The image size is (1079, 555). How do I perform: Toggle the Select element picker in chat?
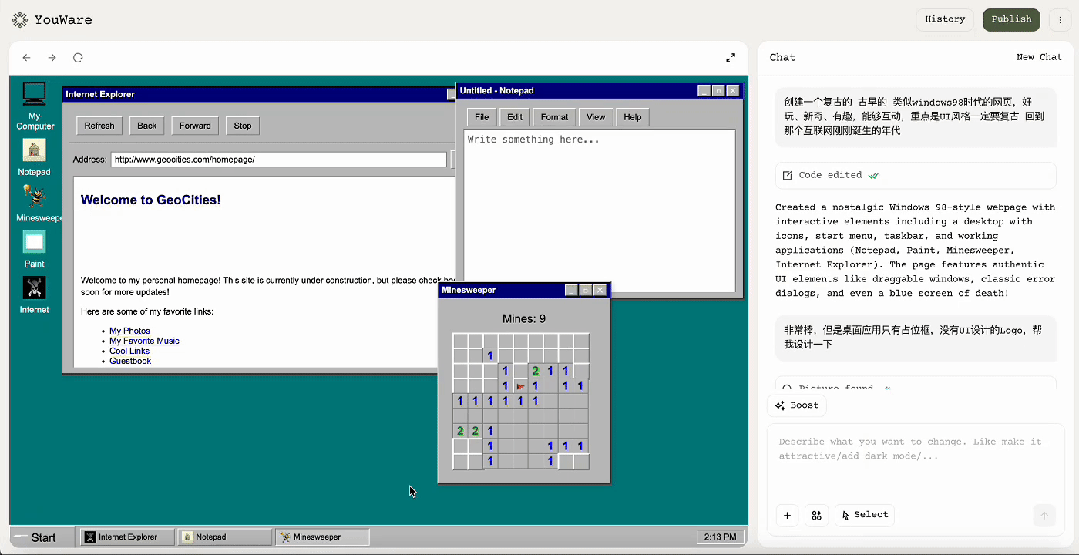(865, 515)
